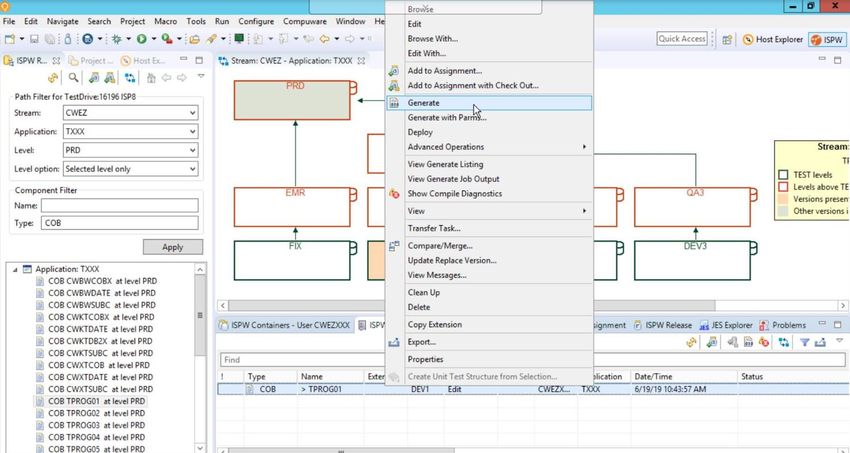Image resolution: width=850 pixels, height=453 pixels.
Task: Maximize the bottom panel view
Action: coord(838,325)
